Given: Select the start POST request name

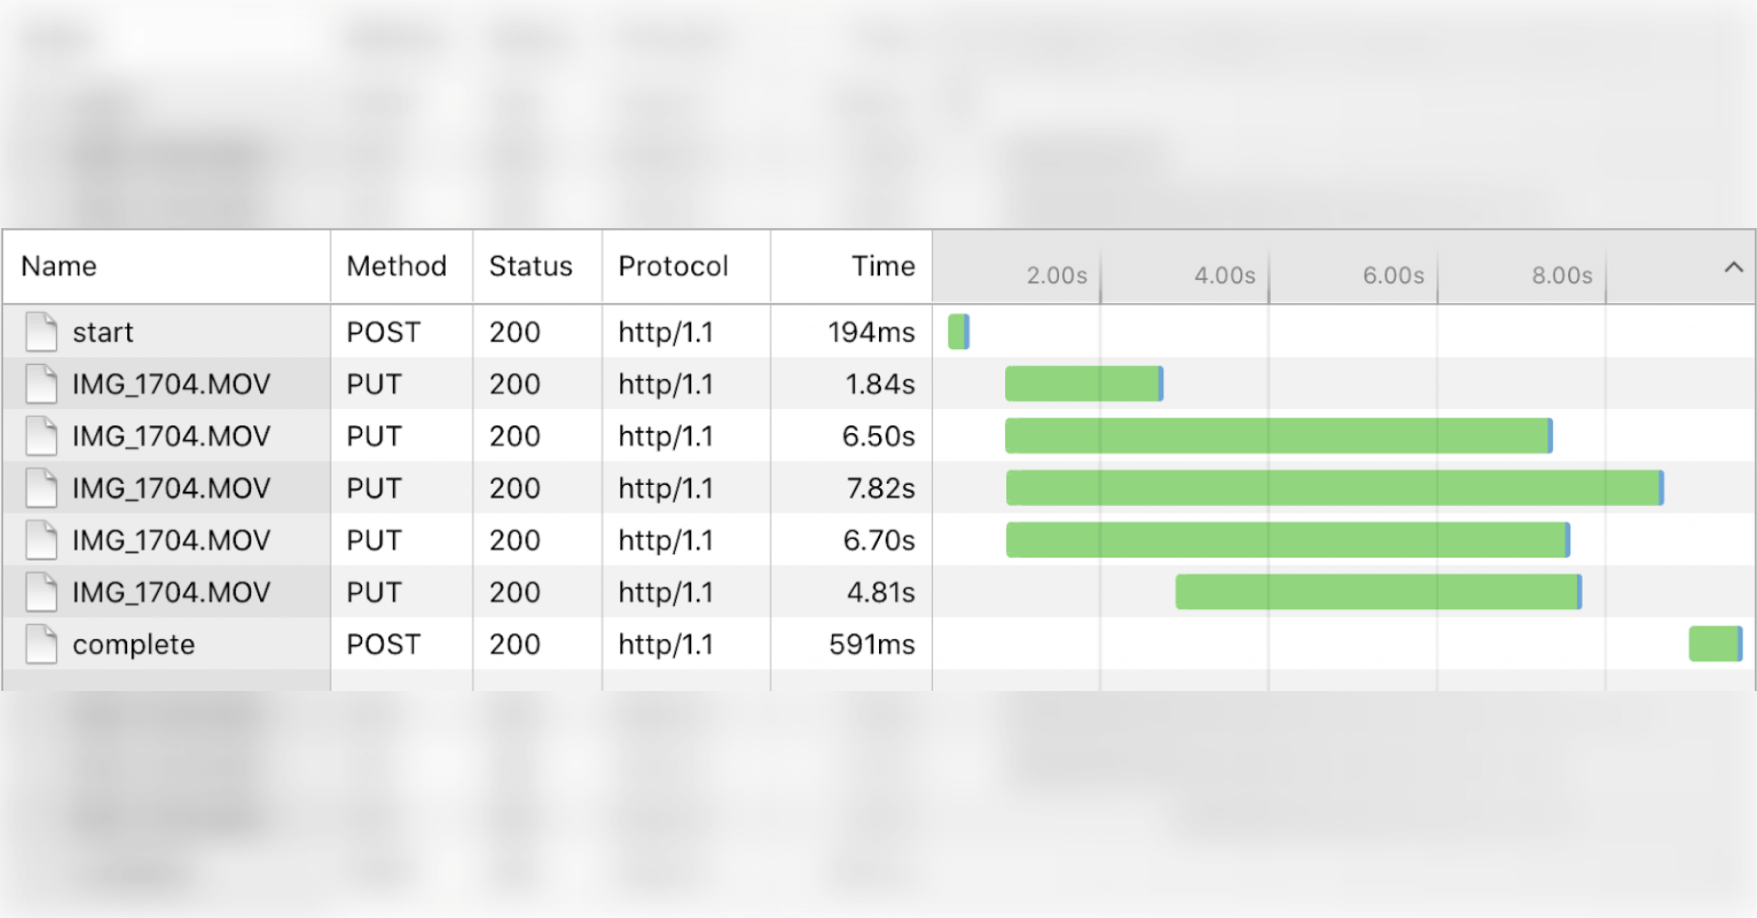Looking at the screenshot, I should [102, 332].
